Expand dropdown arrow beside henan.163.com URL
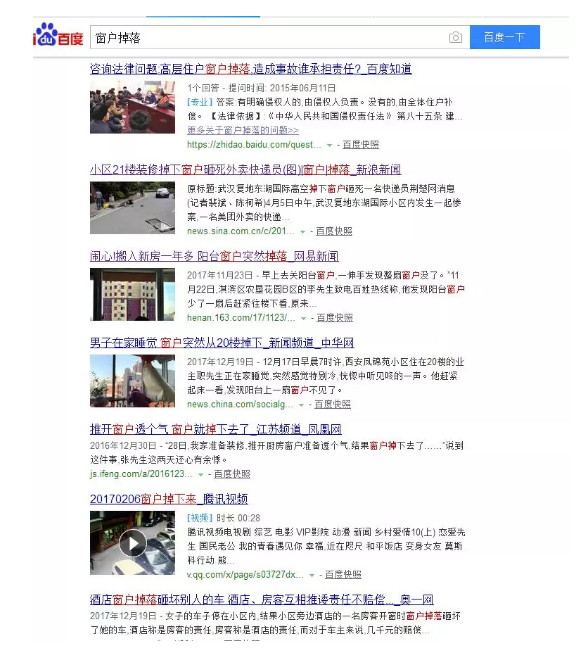The width and height of the screenshot is (577, 649). [303, 318]
